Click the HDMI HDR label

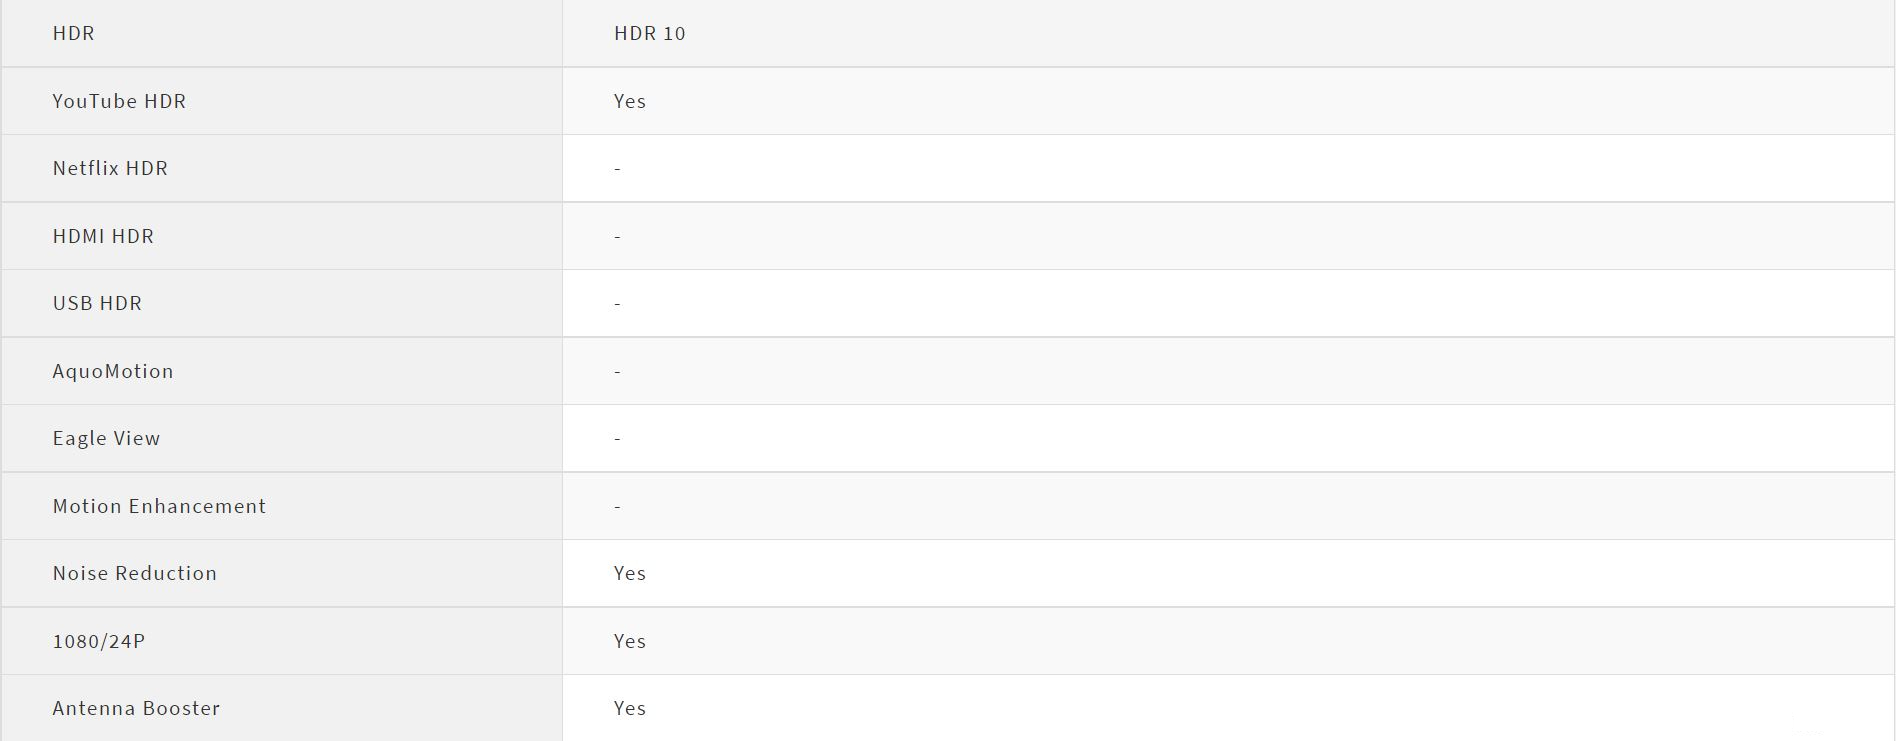click(103, 236)
